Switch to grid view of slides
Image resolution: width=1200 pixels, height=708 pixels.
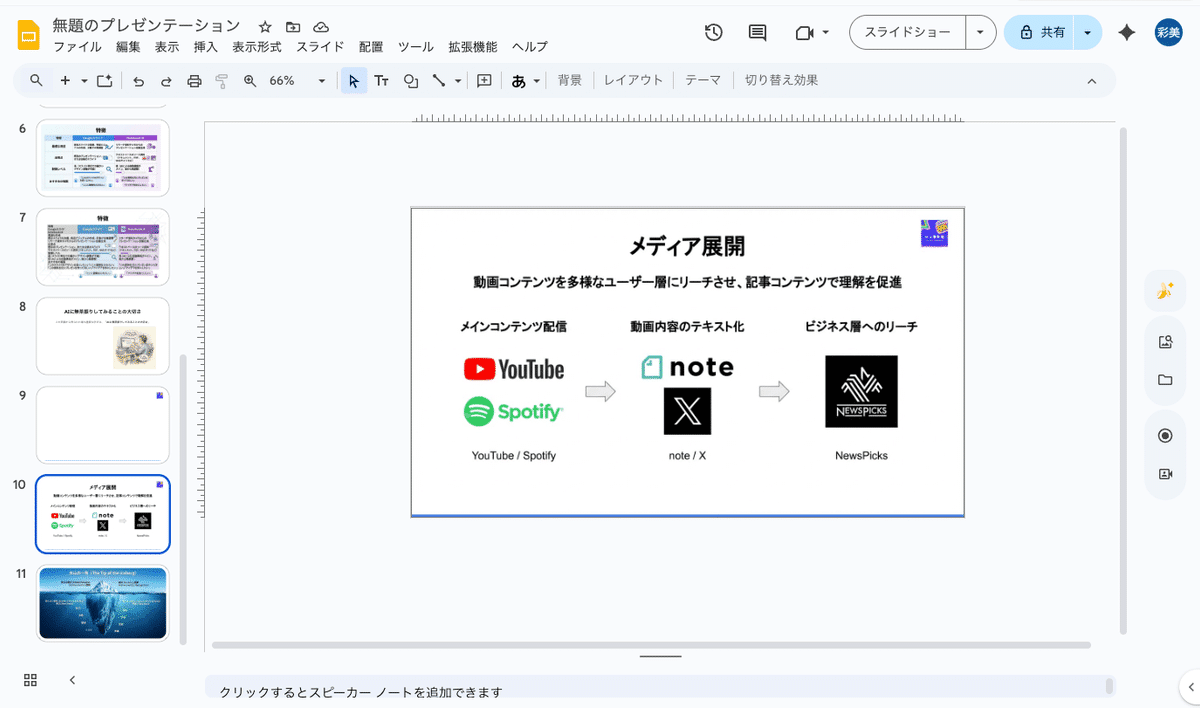coord(30,680)
